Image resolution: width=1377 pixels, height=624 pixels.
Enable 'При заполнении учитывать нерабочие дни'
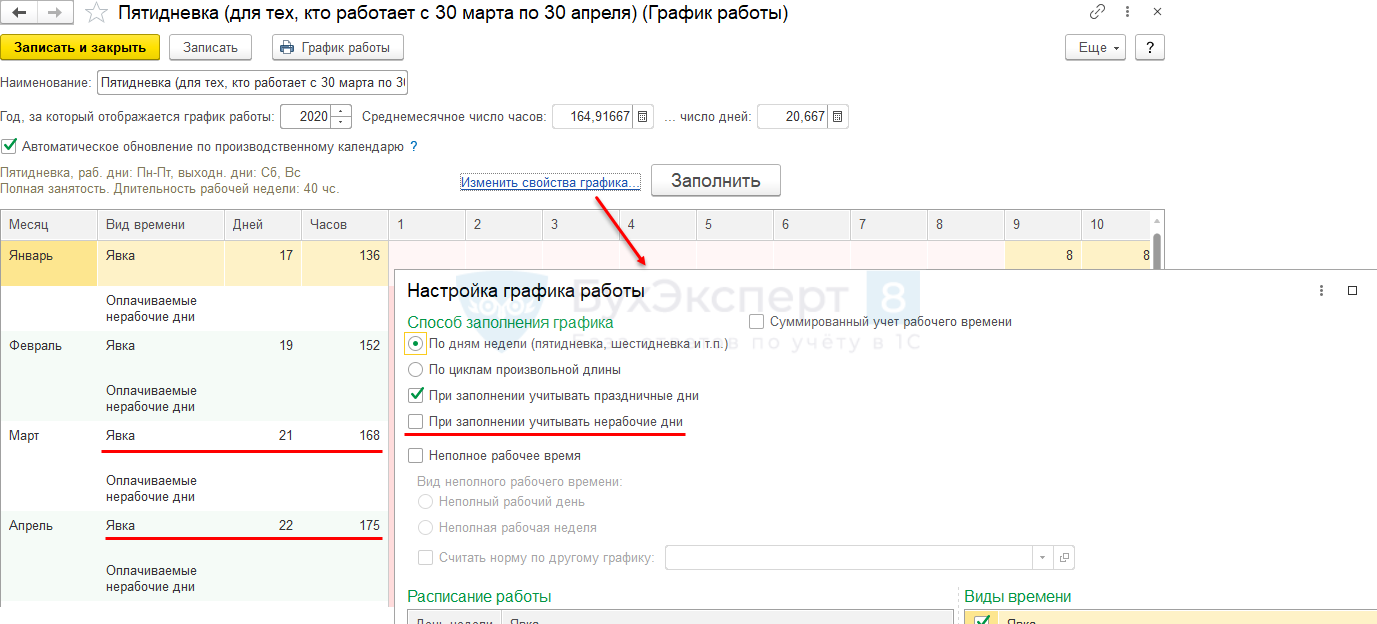tap(417, 422)
